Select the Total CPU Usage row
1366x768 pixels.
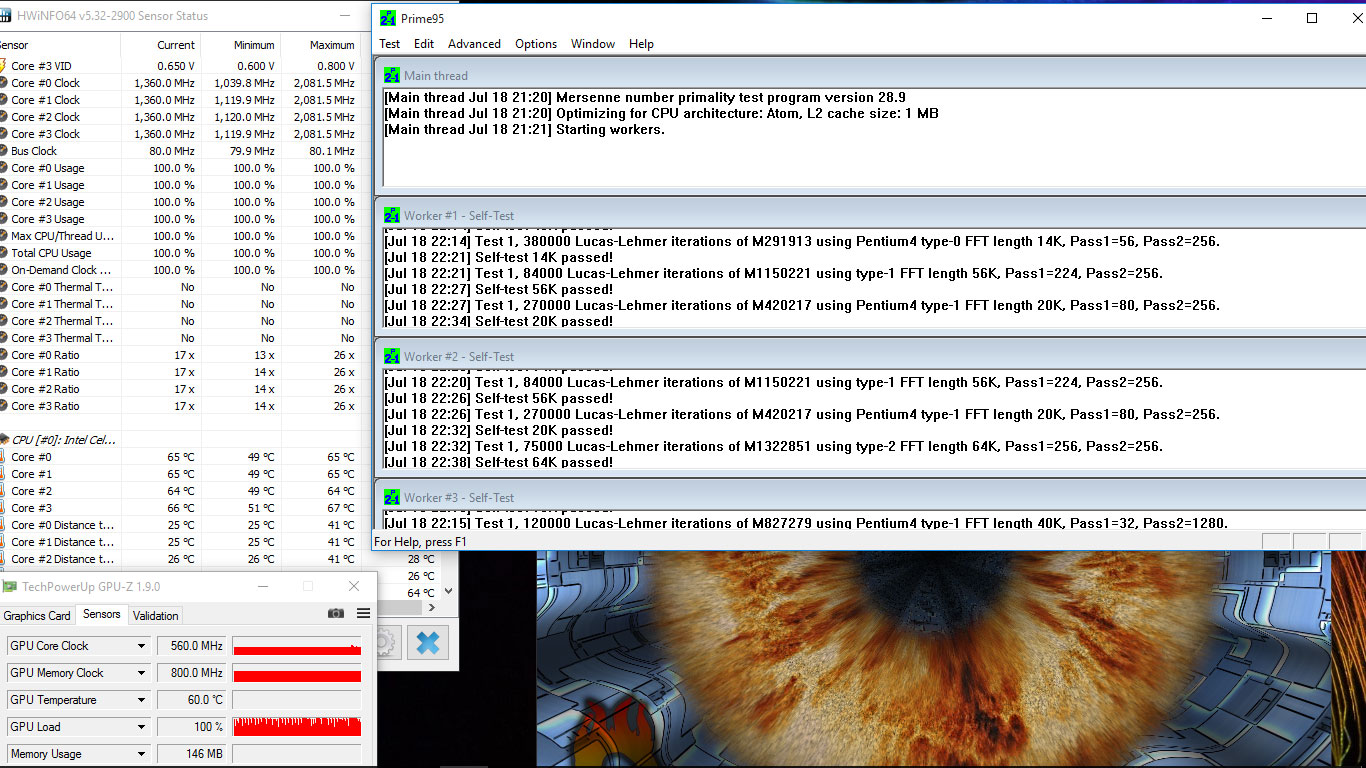click(180, 253)
